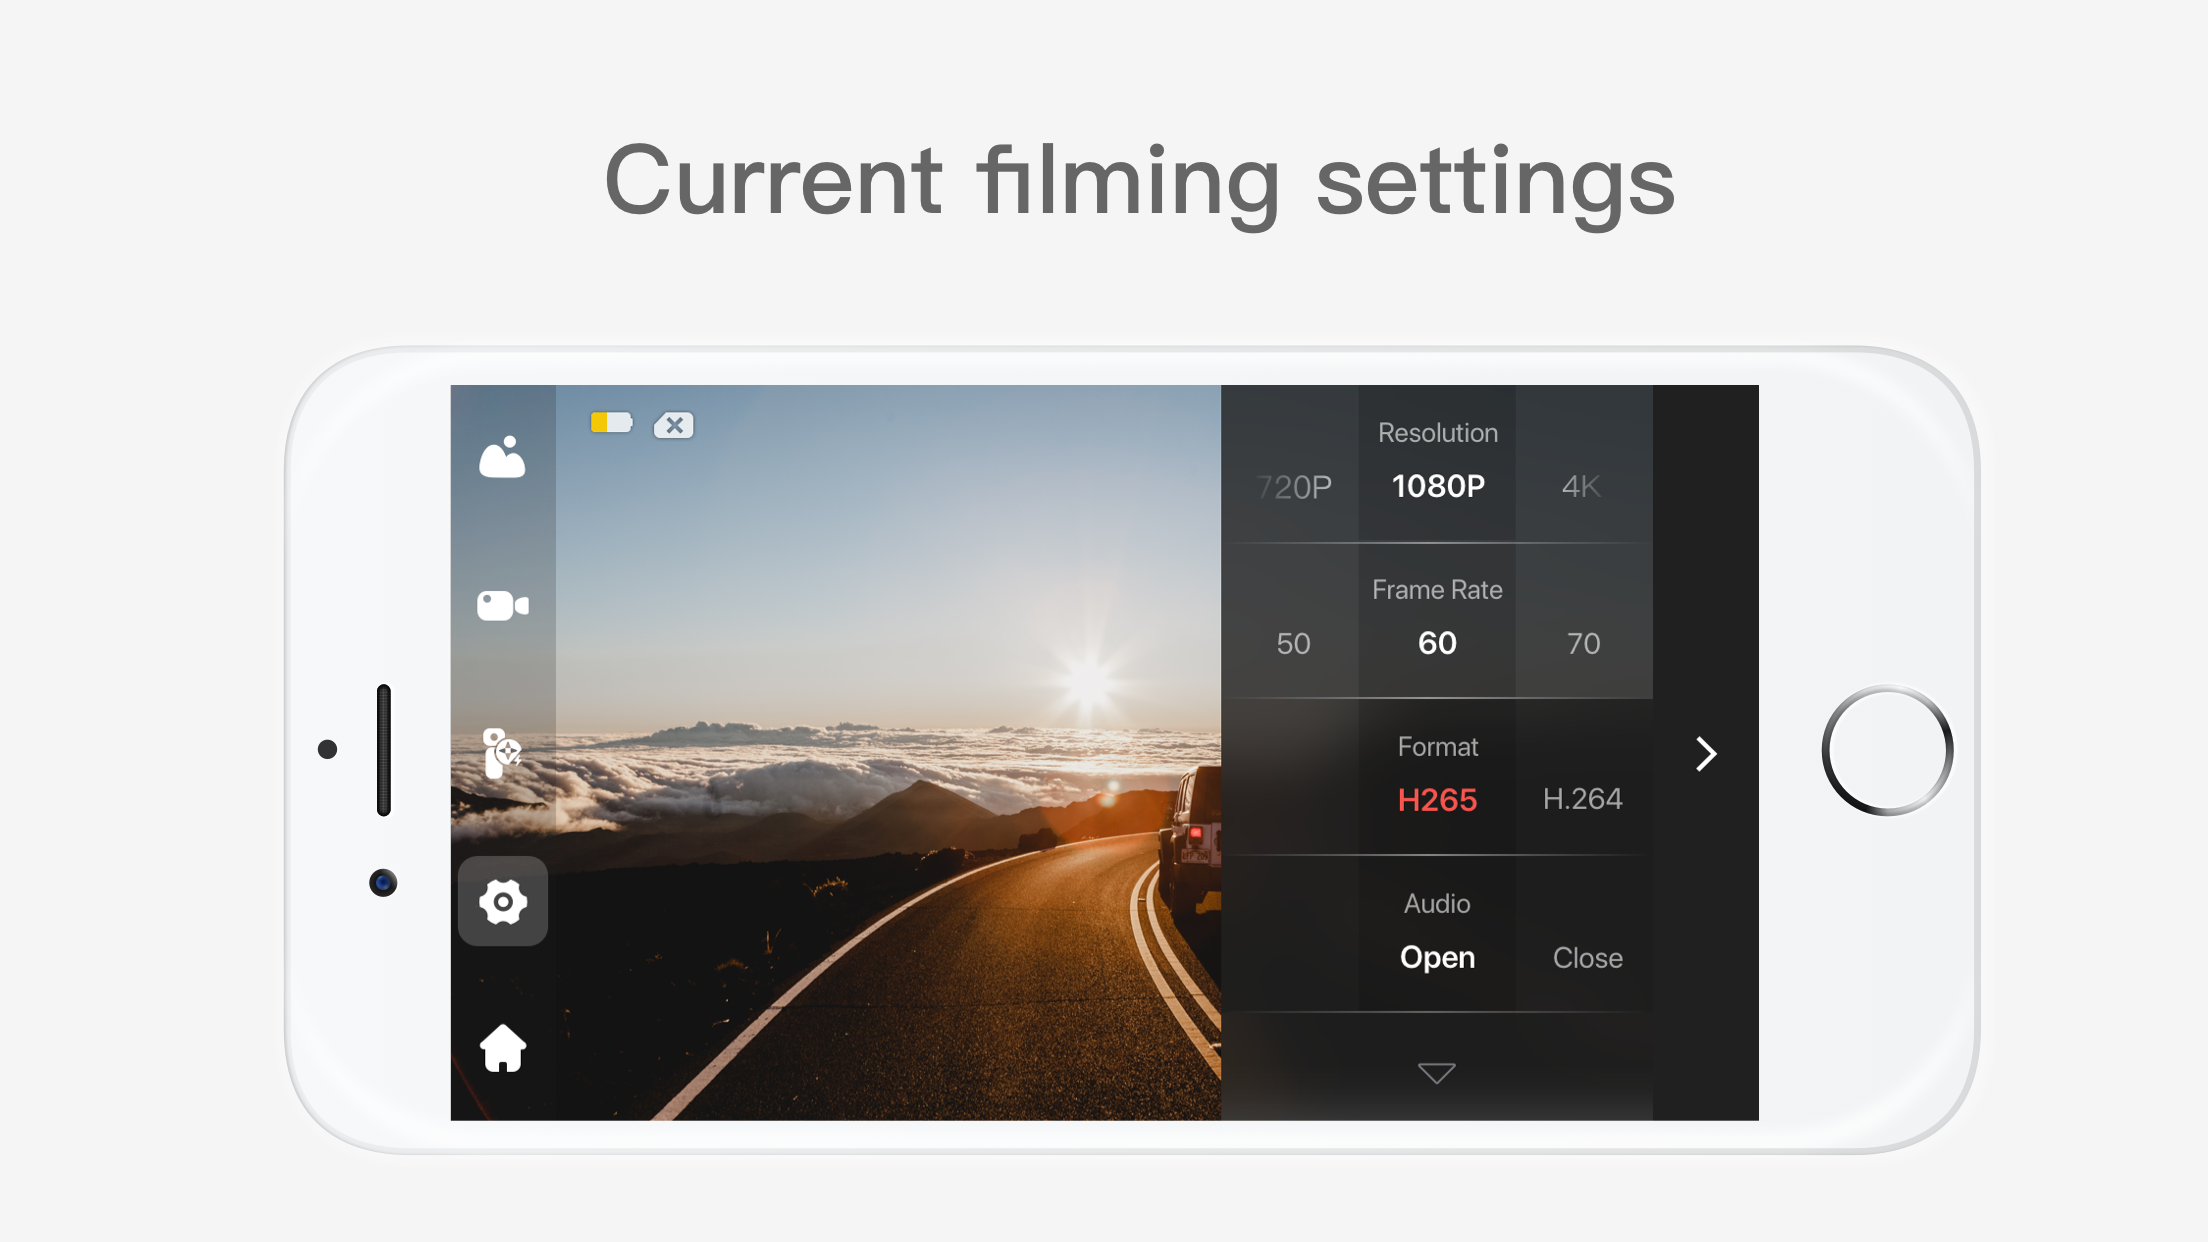Set audio to Close

[1587, 958]
